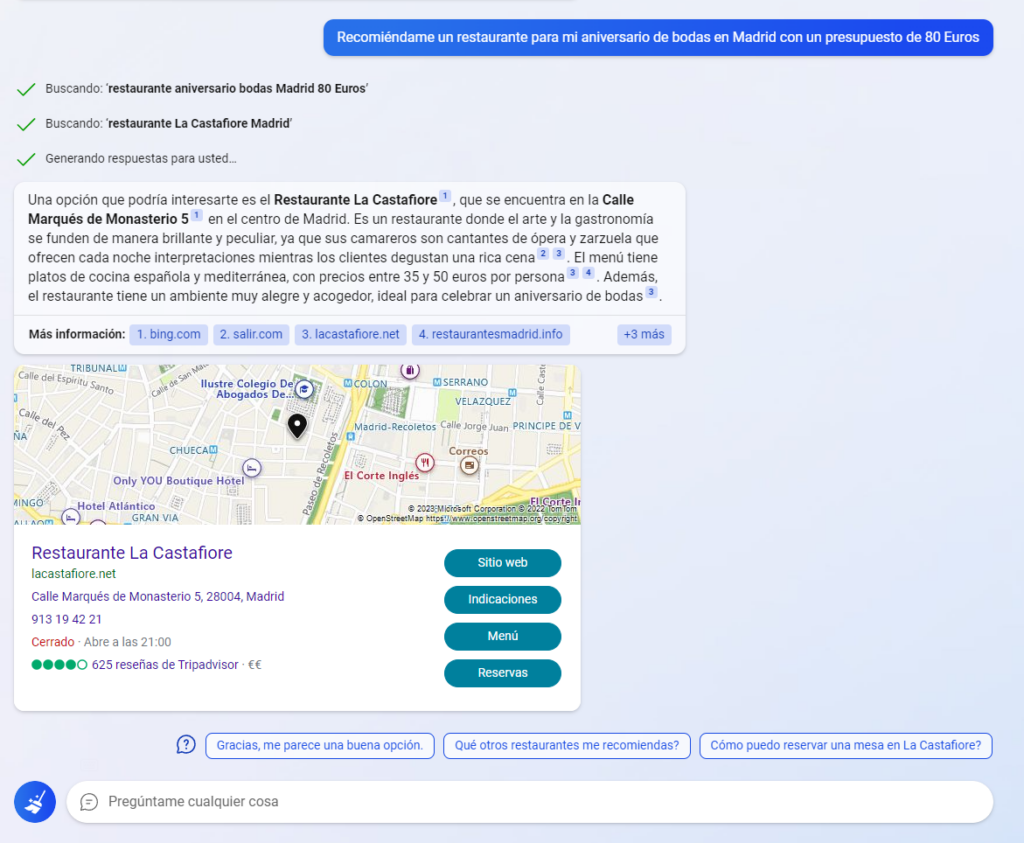Click the 'Indicaciones' button
Screen dimensions: 1024x843
click(x=502, y=600)
